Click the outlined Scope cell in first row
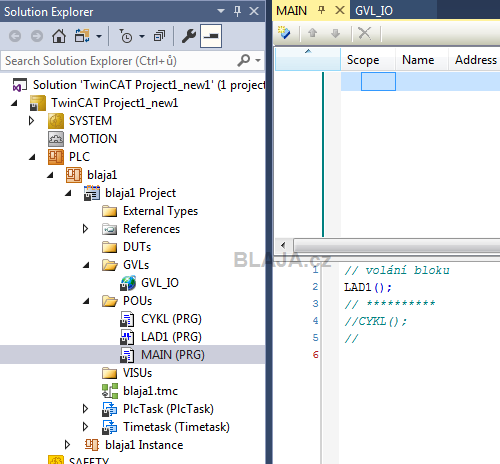The width and height of the screenshot is (500, 464). (378, 81)
